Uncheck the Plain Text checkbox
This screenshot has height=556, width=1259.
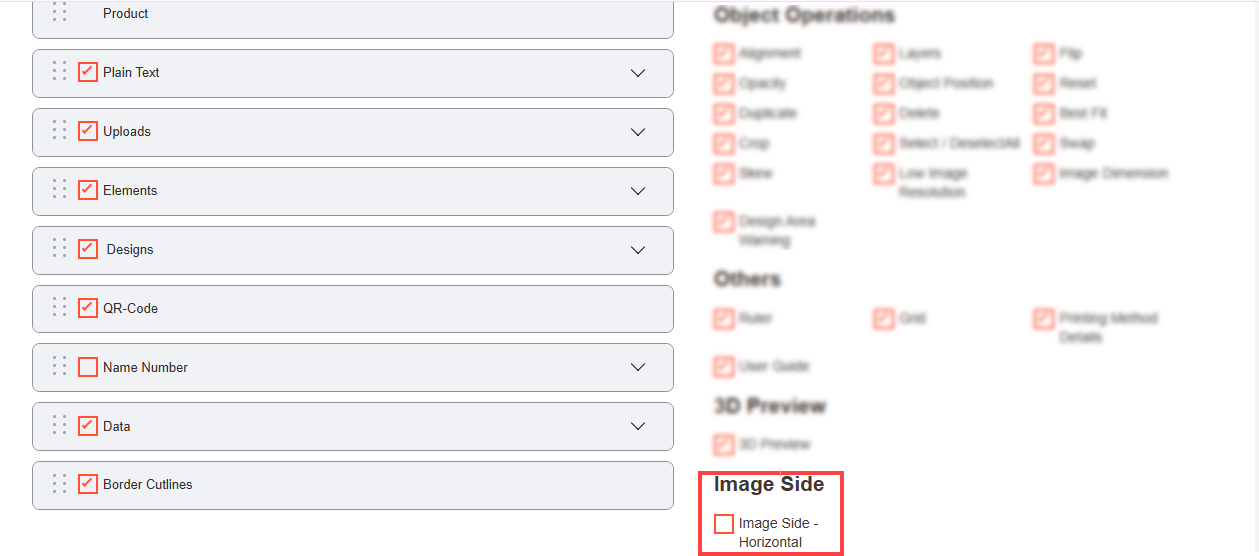(x=88, y=72)
